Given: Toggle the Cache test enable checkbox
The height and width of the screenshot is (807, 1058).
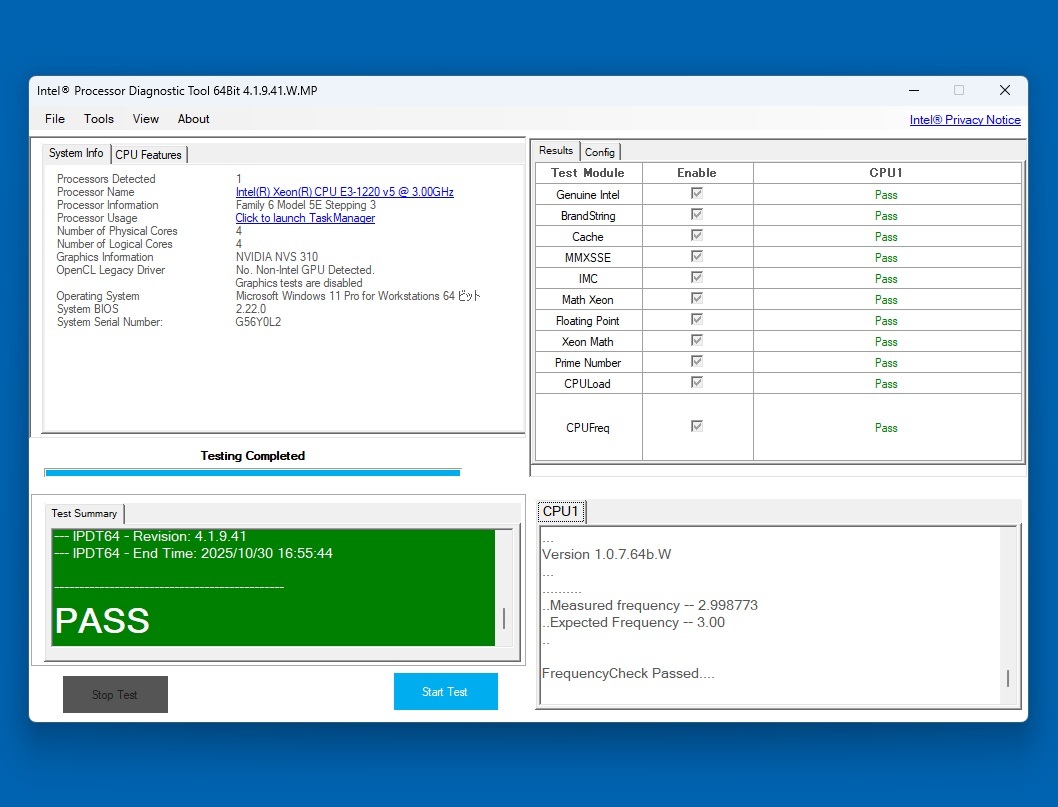Looking at the screenshot, I should [697, 236].
